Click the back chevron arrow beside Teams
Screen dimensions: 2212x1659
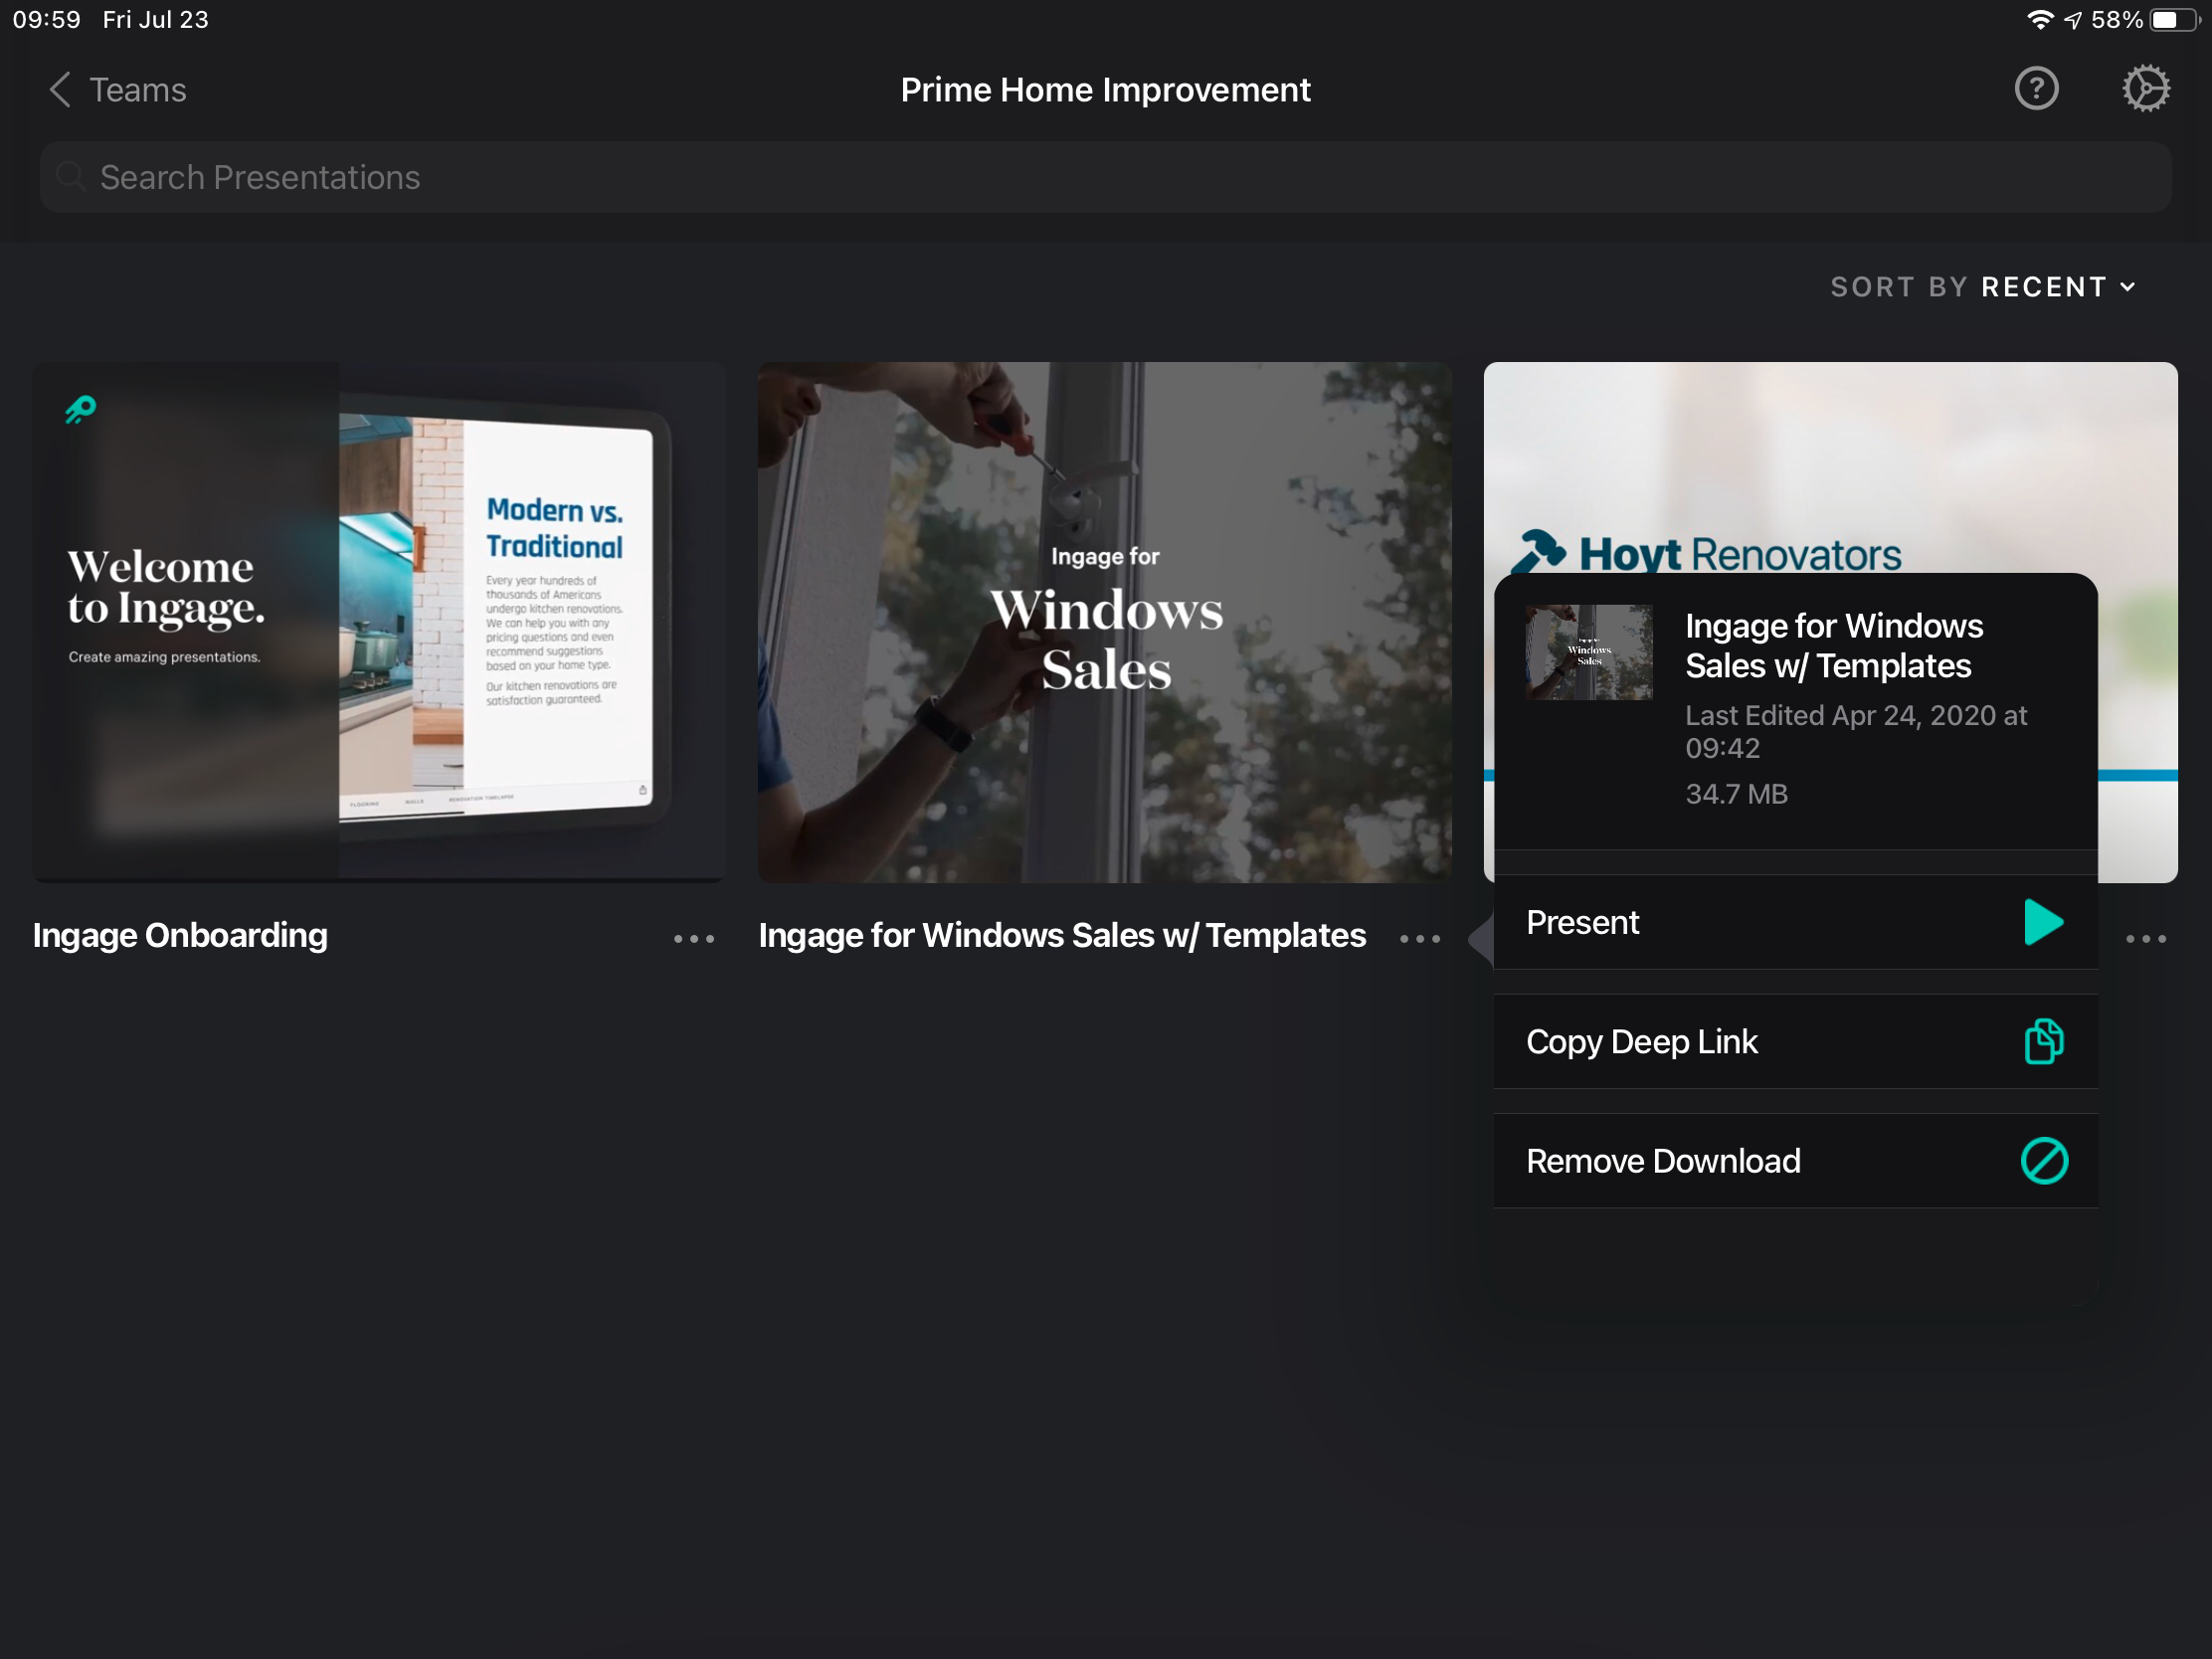(60, 90)
